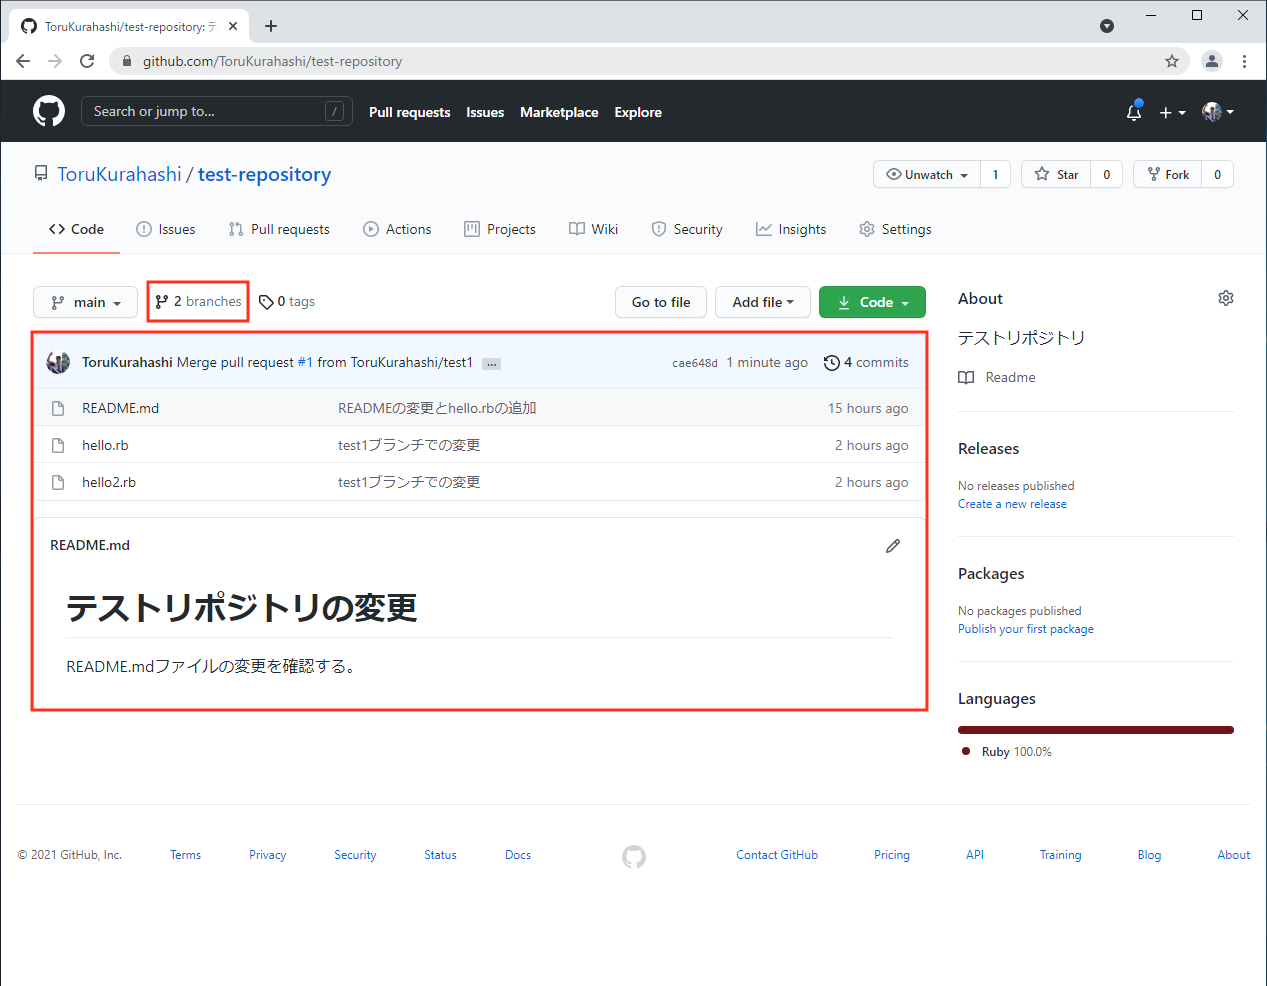Open the Projects tab

tap(500, 229)
